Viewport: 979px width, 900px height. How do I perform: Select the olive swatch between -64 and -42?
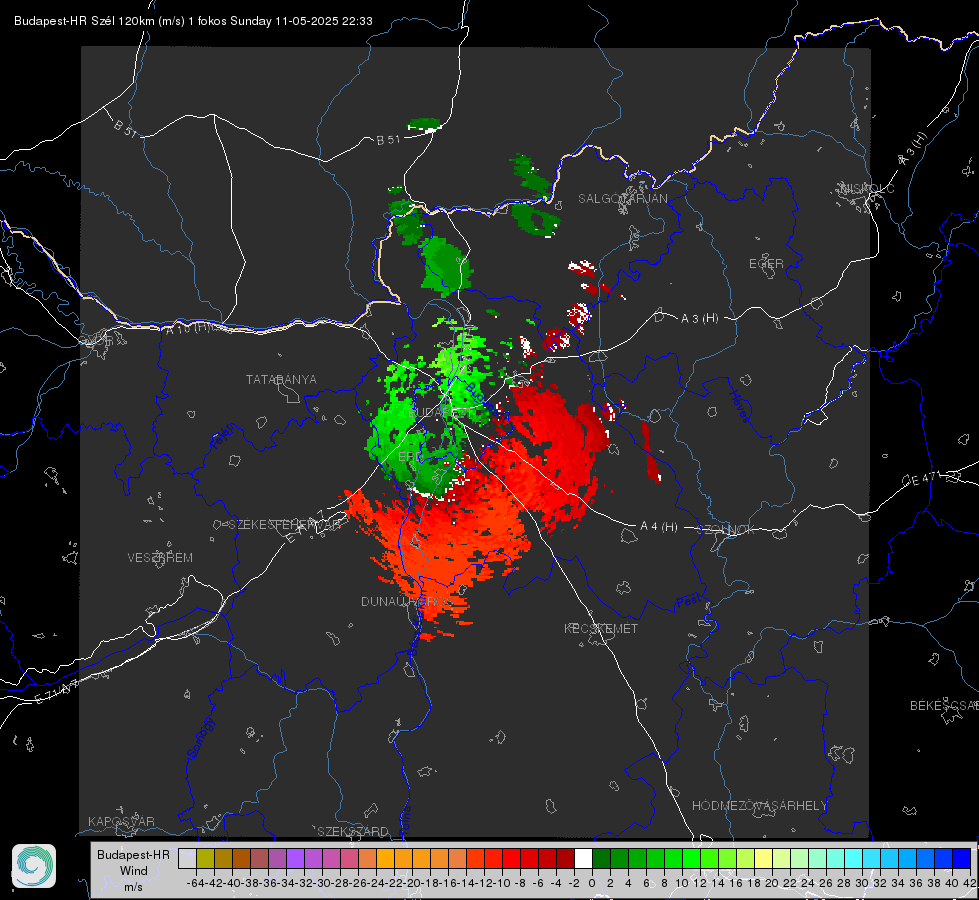pyautogui.click(x=205, y=858)
